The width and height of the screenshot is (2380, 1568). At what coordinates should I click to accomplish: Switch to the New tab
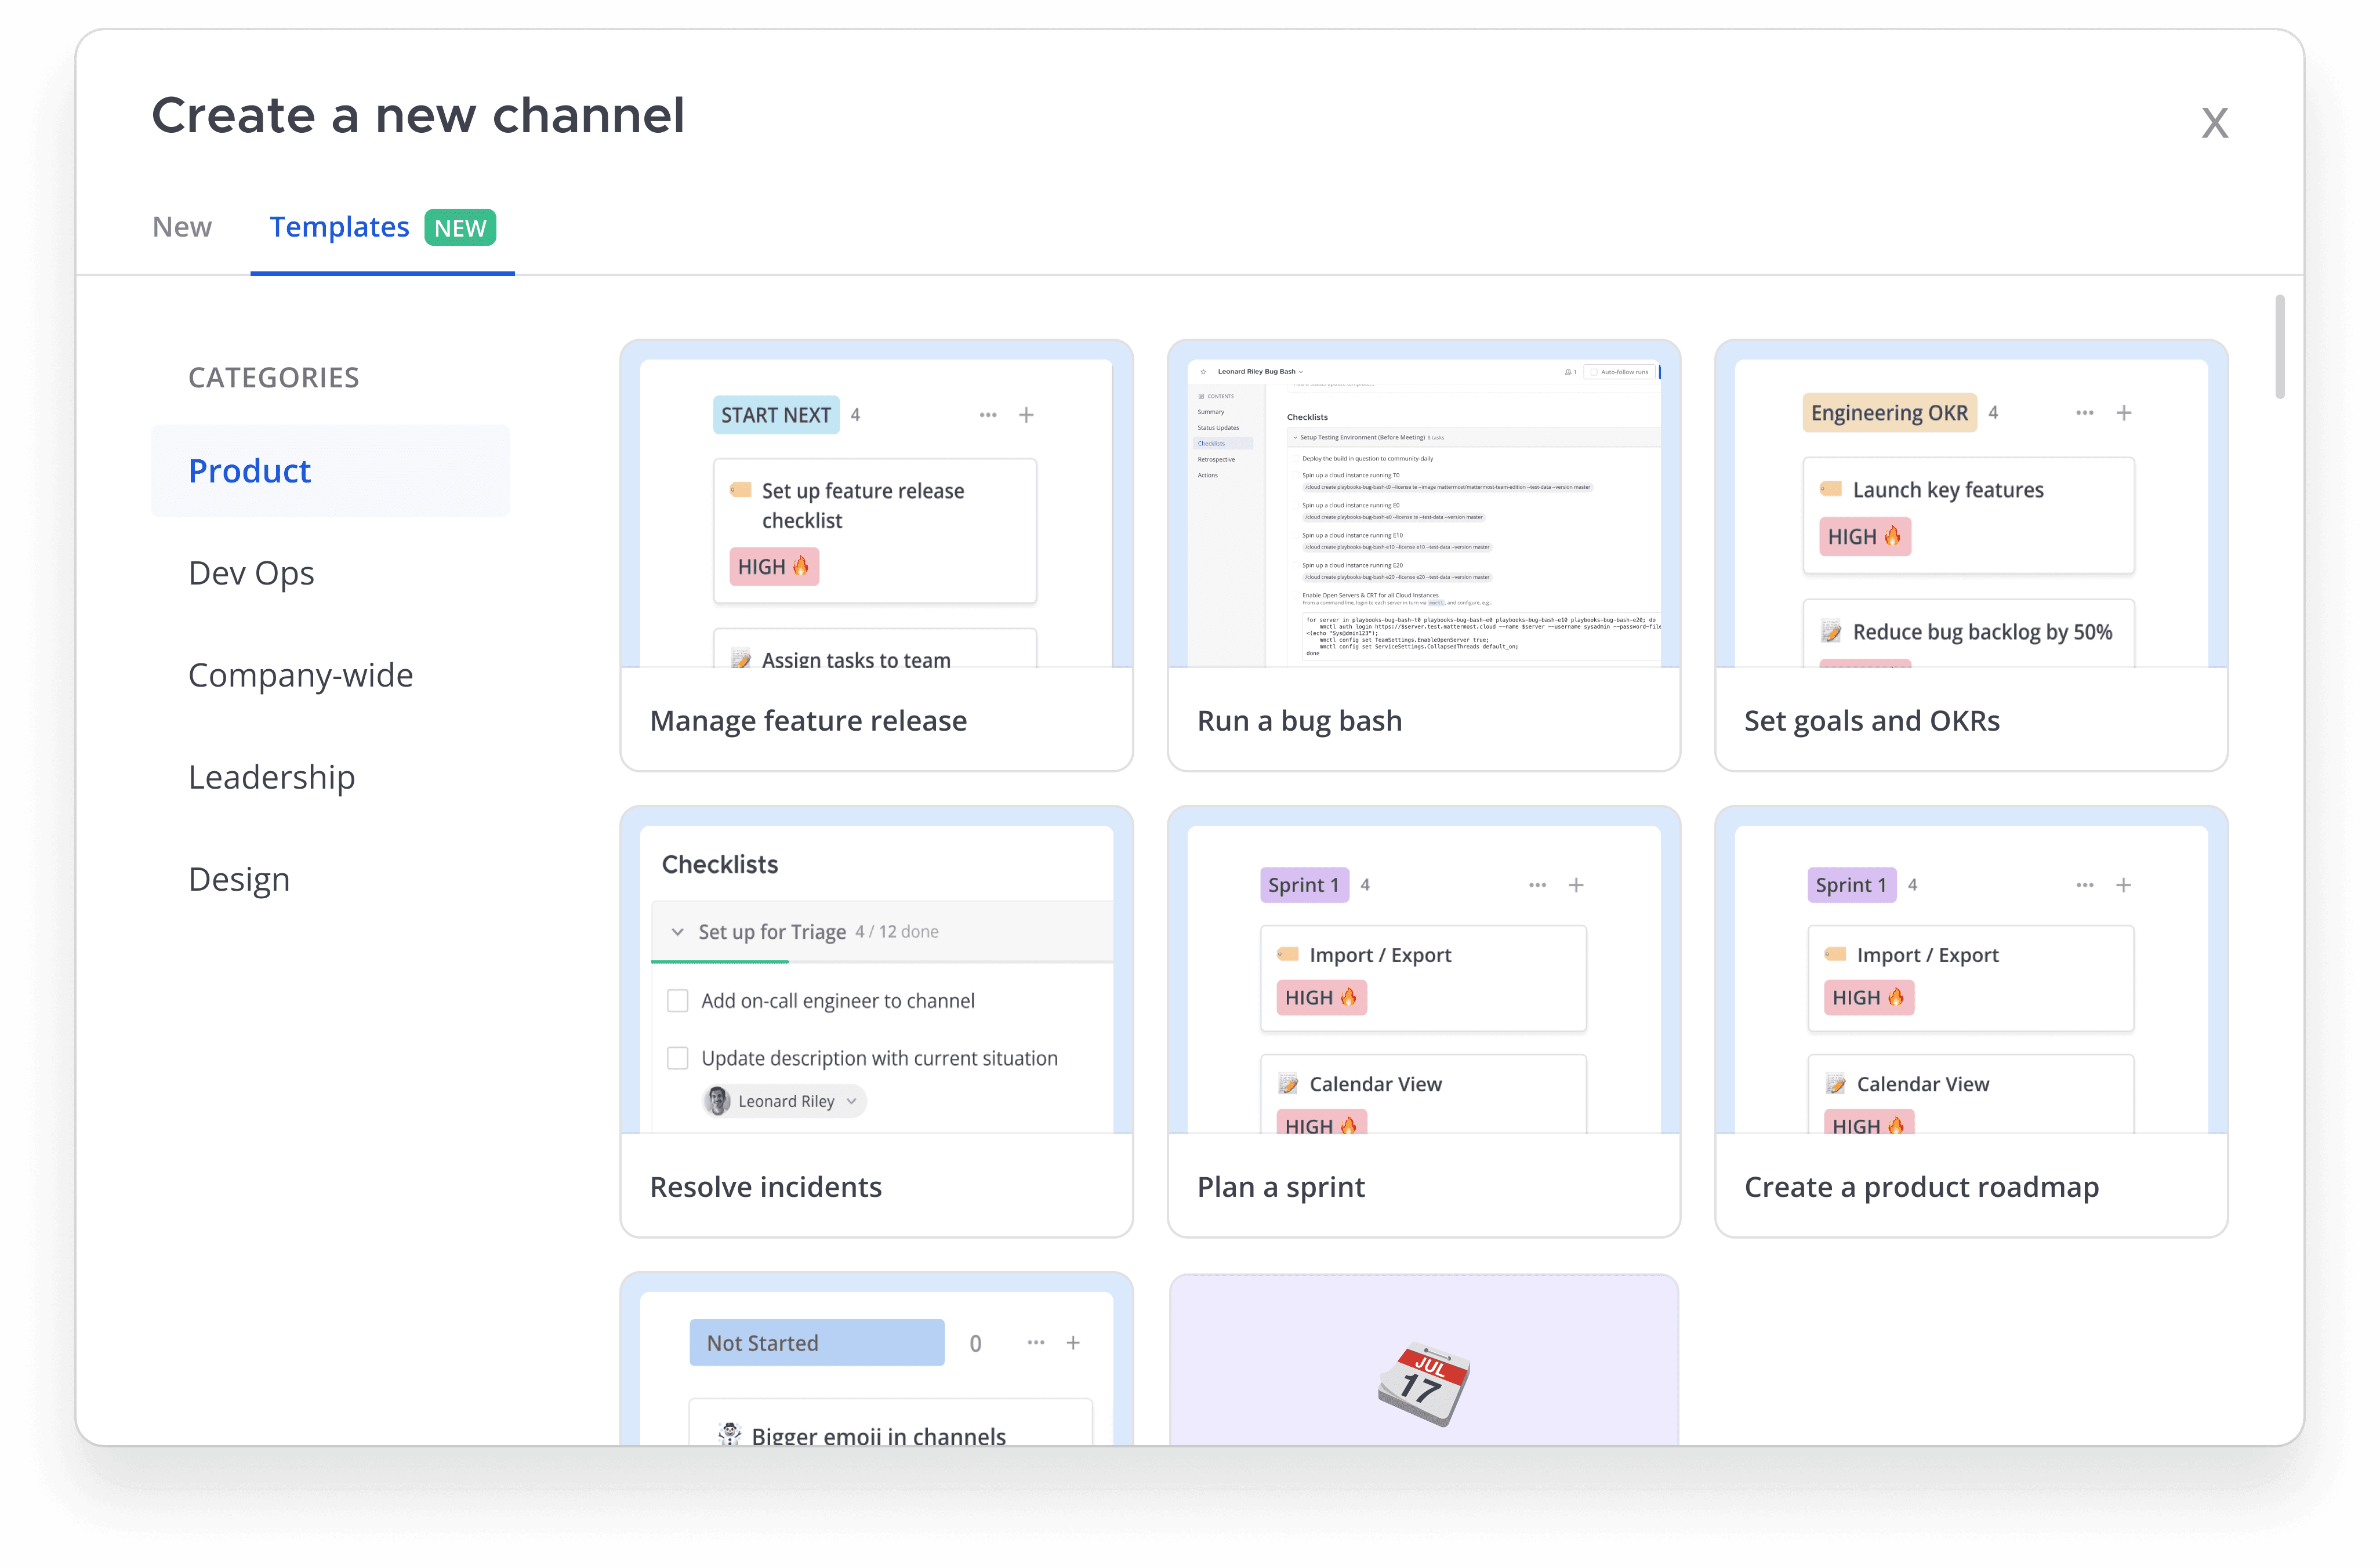[182, 227]
